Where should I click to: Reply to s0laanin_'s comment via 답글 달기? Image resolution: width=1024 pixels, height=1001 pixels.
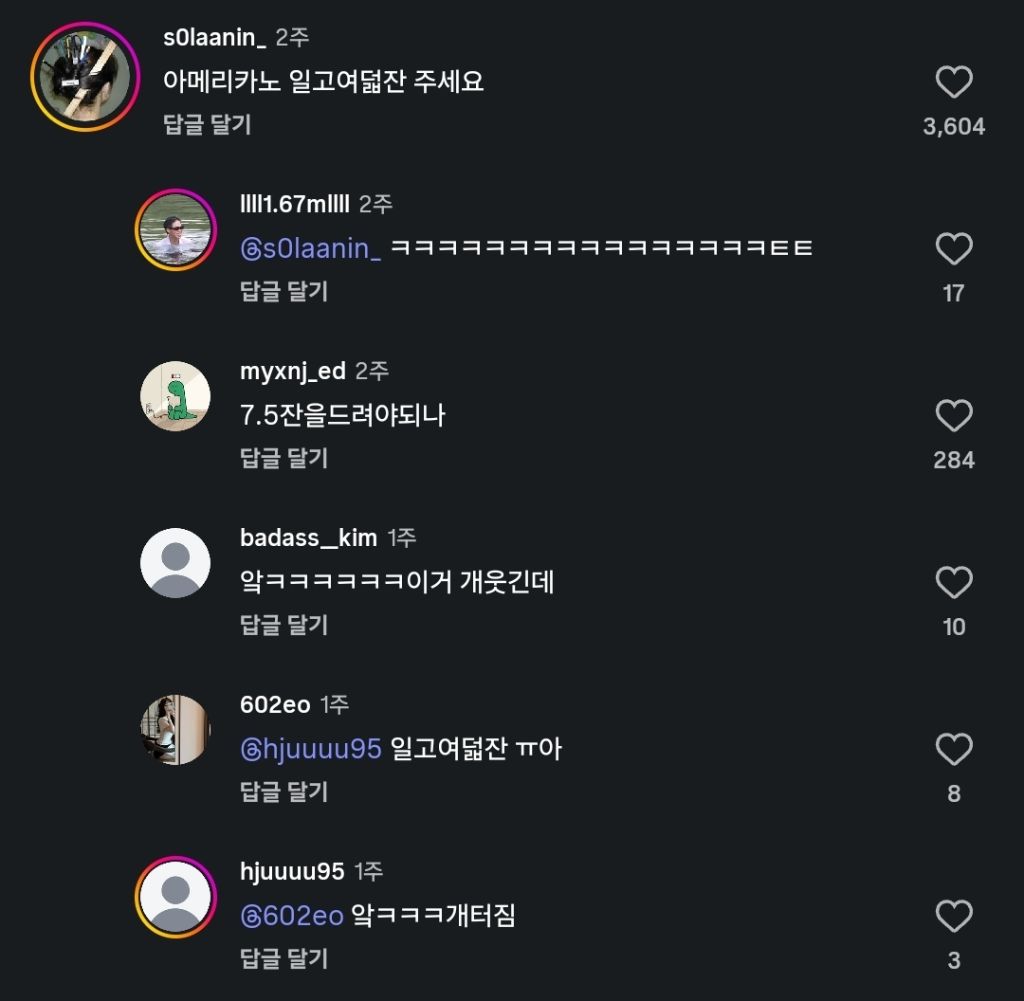[207, 124]
